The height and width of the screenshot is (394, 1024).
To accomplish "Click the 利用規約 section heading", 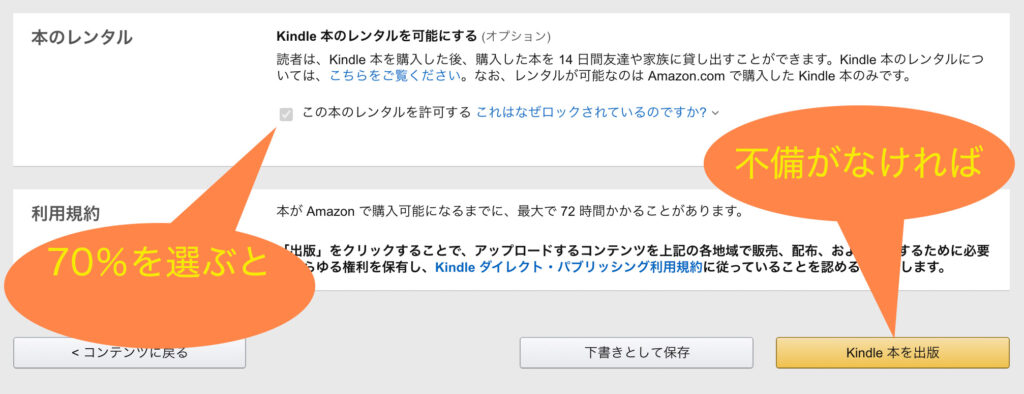I will [x=65, y=214].
